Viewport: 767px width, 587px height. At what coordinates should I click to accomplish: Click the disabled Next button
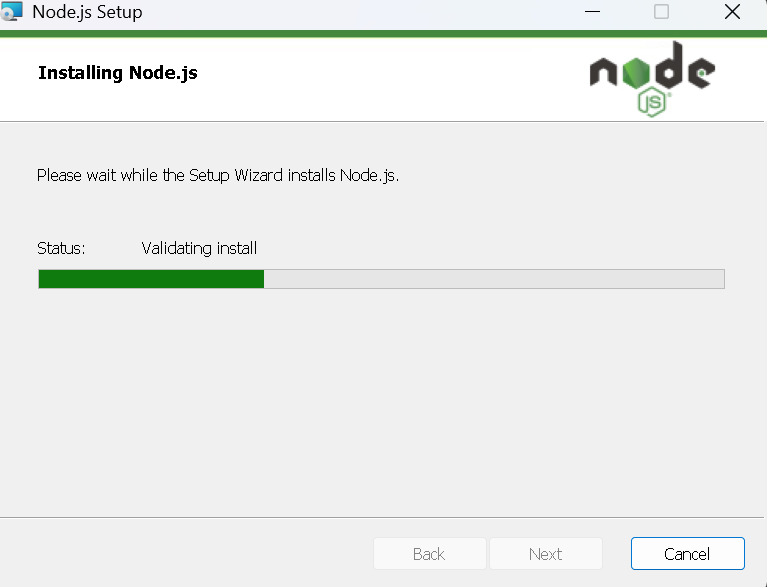tap(546, 554)
